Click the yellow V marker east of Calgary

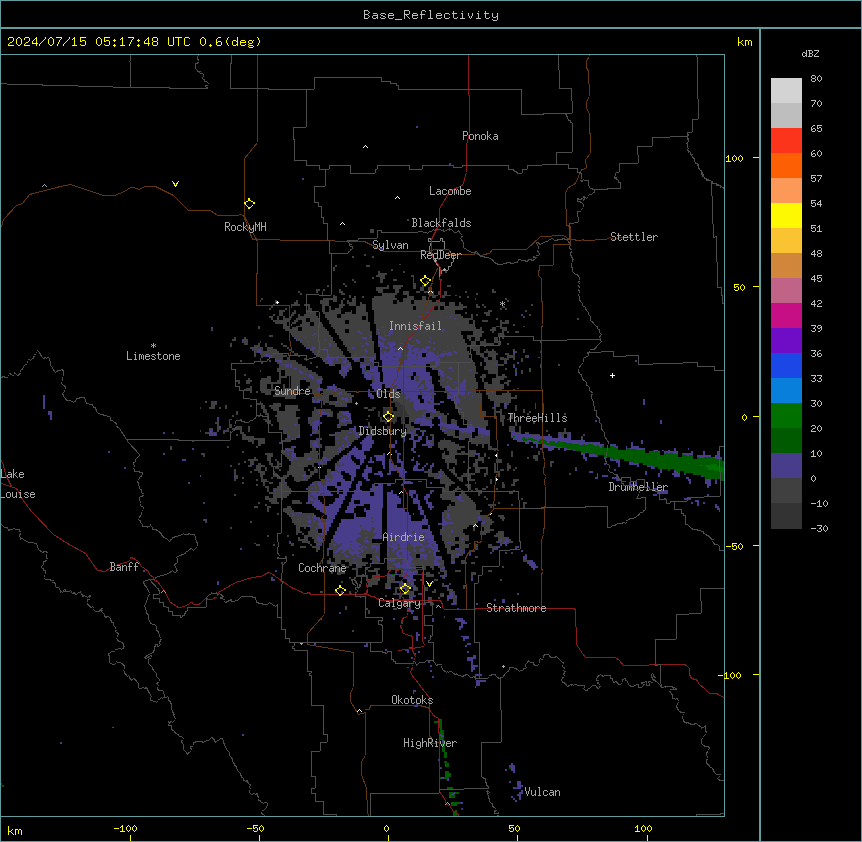tap(429, 584)
